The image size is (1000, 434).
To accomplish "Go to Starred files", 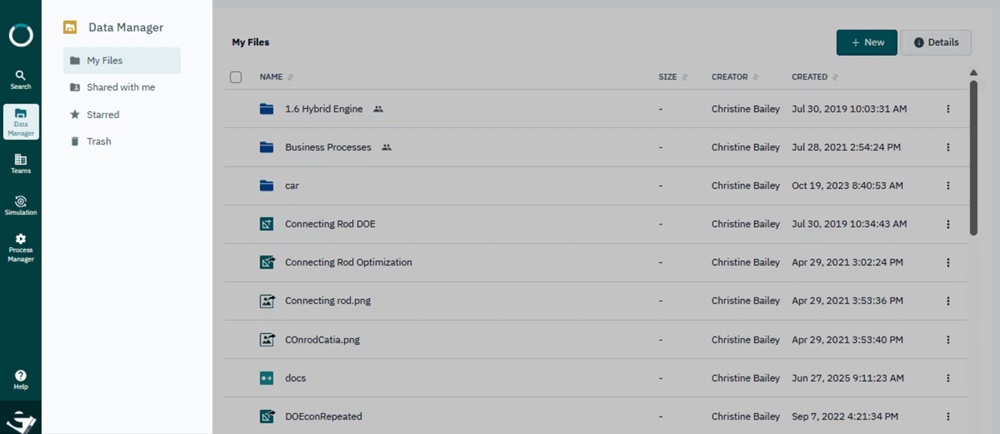I will click(103, 115).
